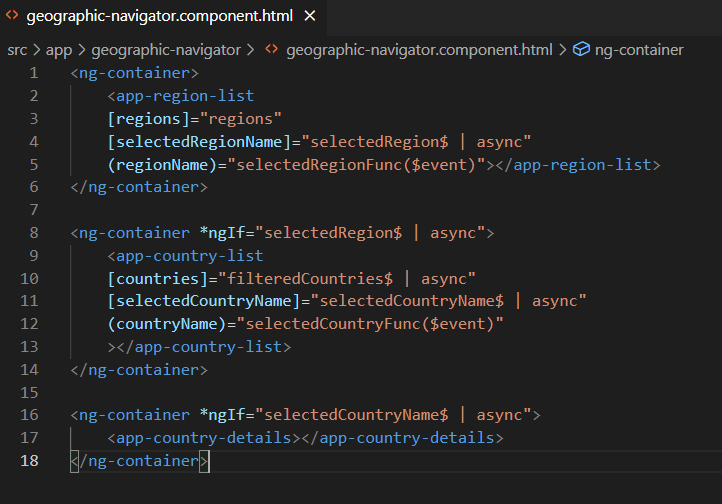The image size is (722, 504).
Task: Open the geographic-navigator.component.html file breadcrumb
Action: pyautogui.click(x=420, y=49)
